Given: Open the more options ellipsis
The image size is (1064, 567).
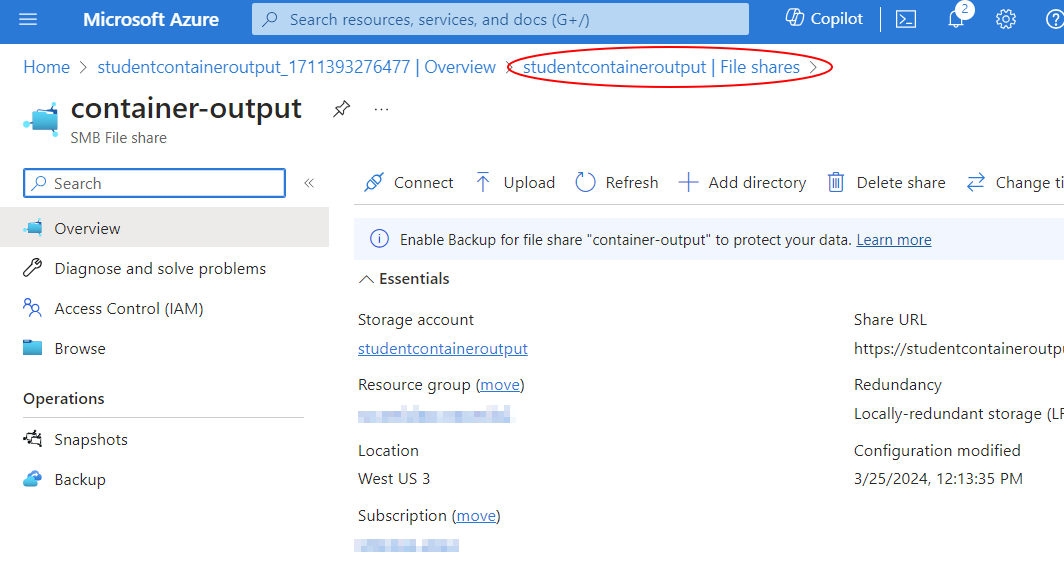Looking at the screenshot, I should click(x=381, y=109).
